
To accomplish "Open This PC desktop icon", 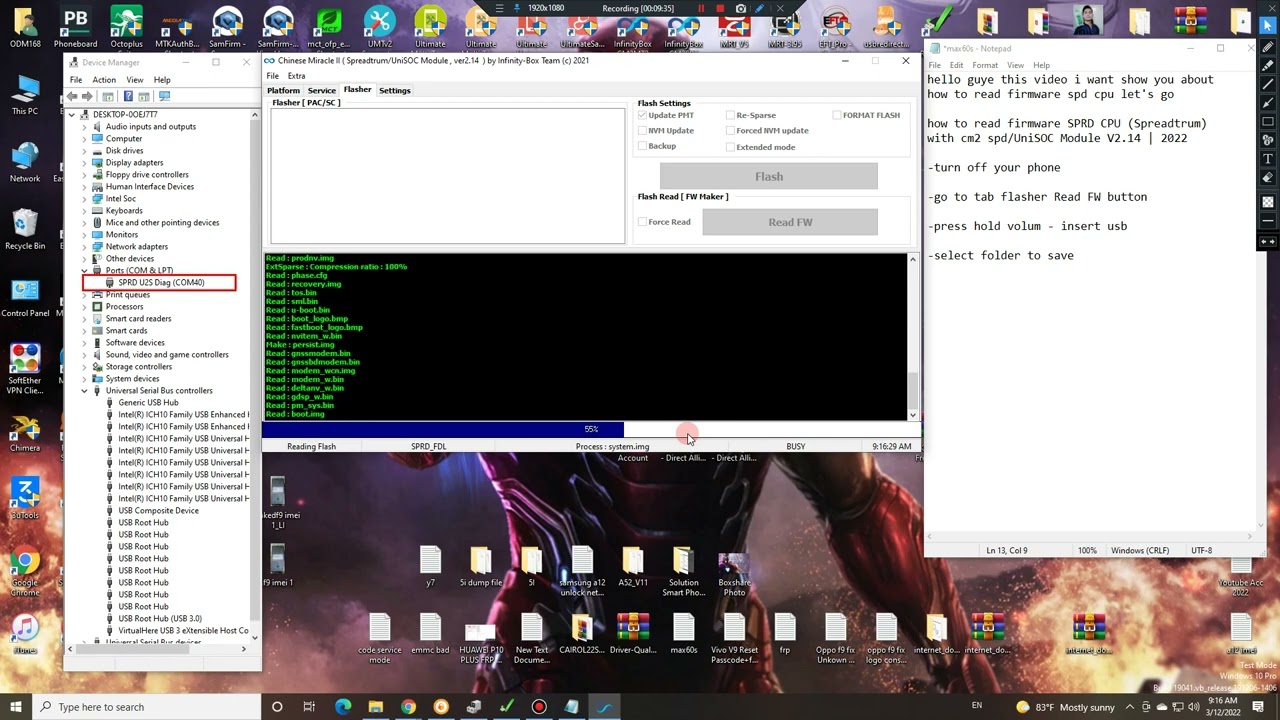I will tap(25, 95).
